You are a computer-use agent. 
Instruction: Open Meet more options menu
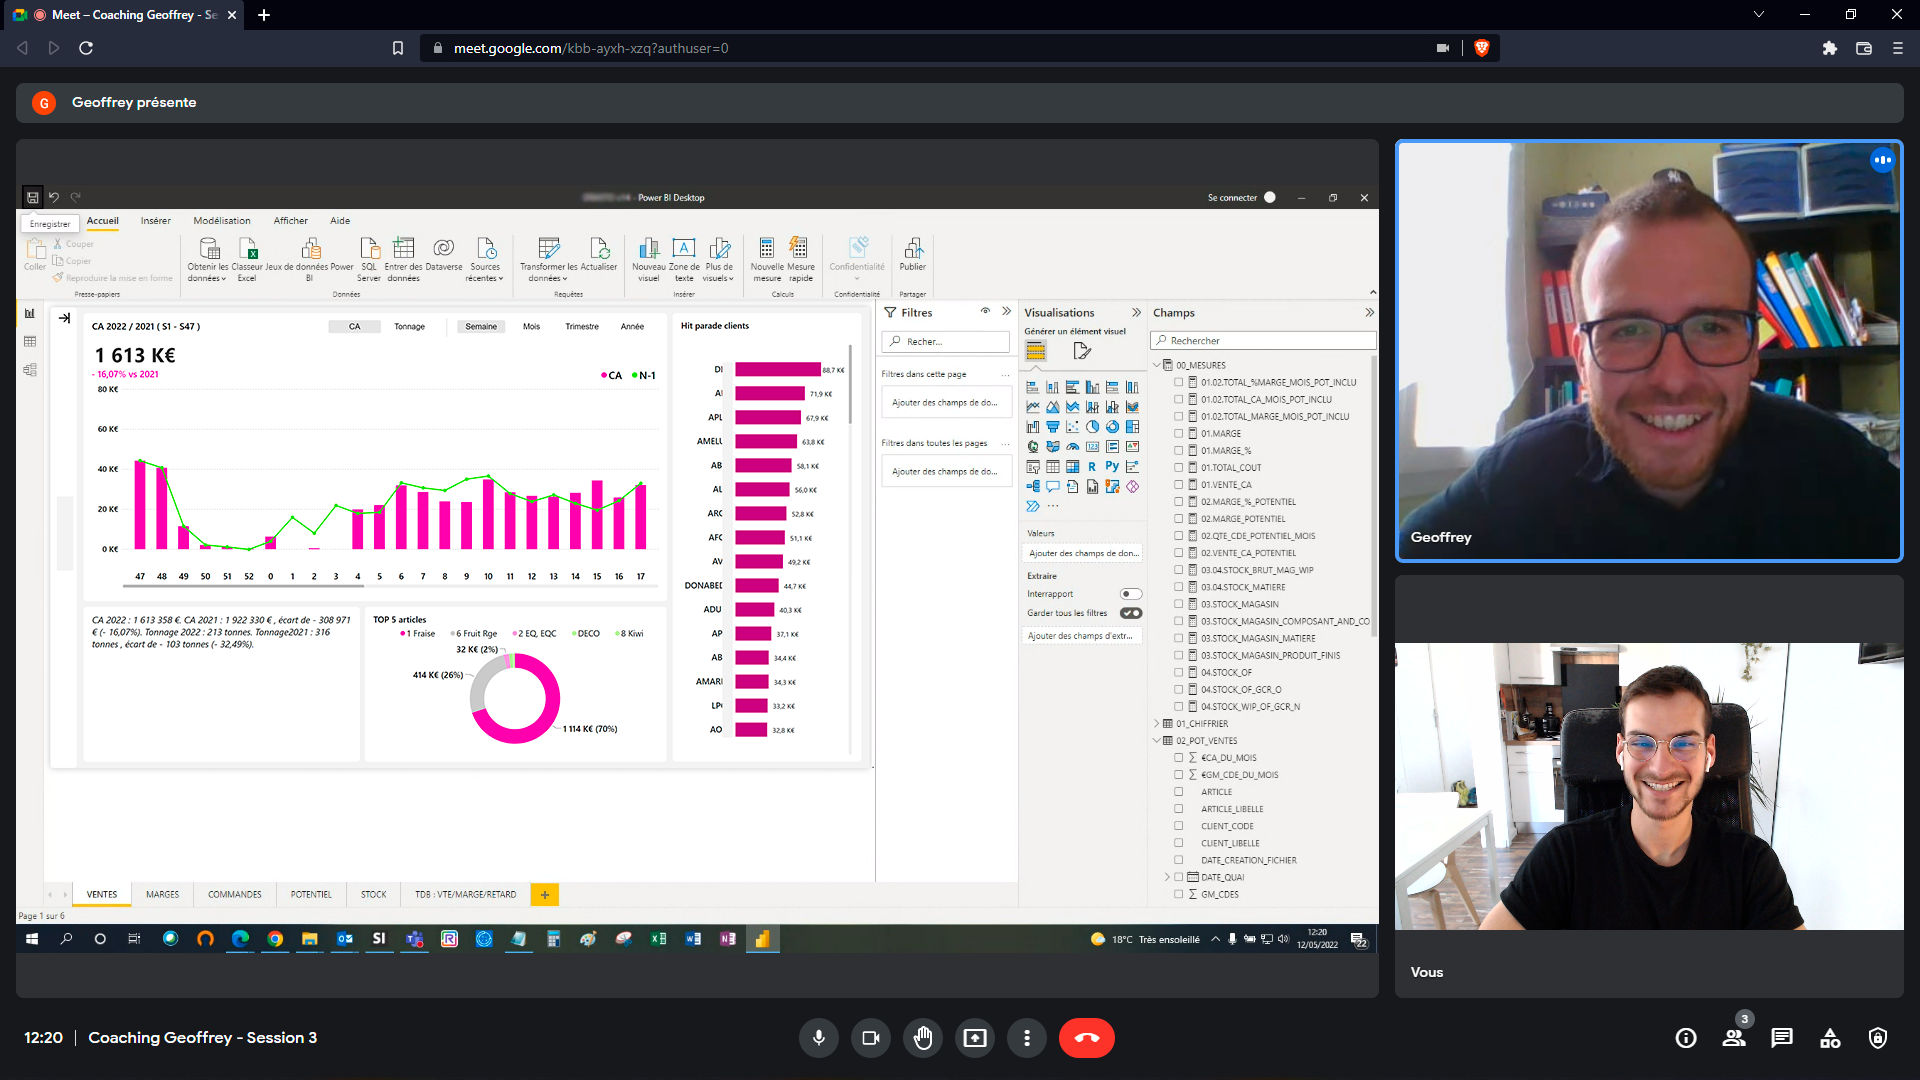(1026, 1038)
